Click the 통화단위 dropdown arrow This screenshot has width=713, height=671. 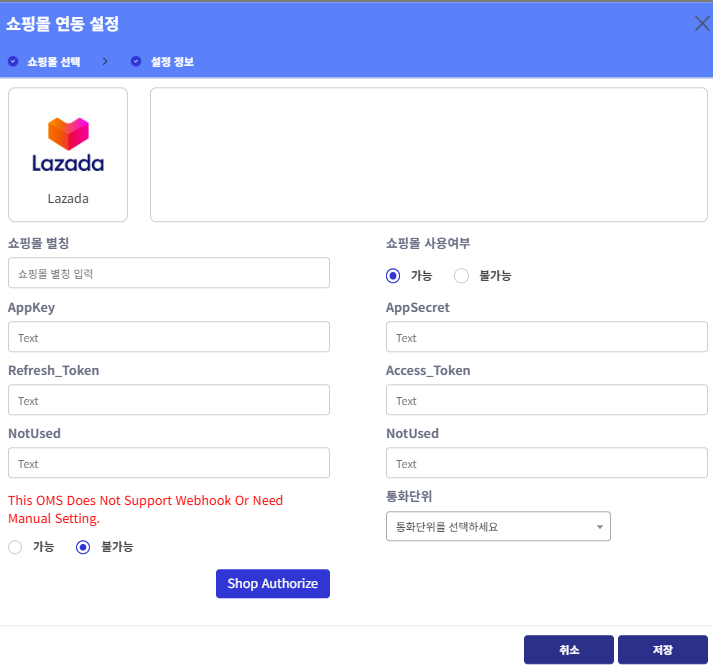[x=599, y=526]
